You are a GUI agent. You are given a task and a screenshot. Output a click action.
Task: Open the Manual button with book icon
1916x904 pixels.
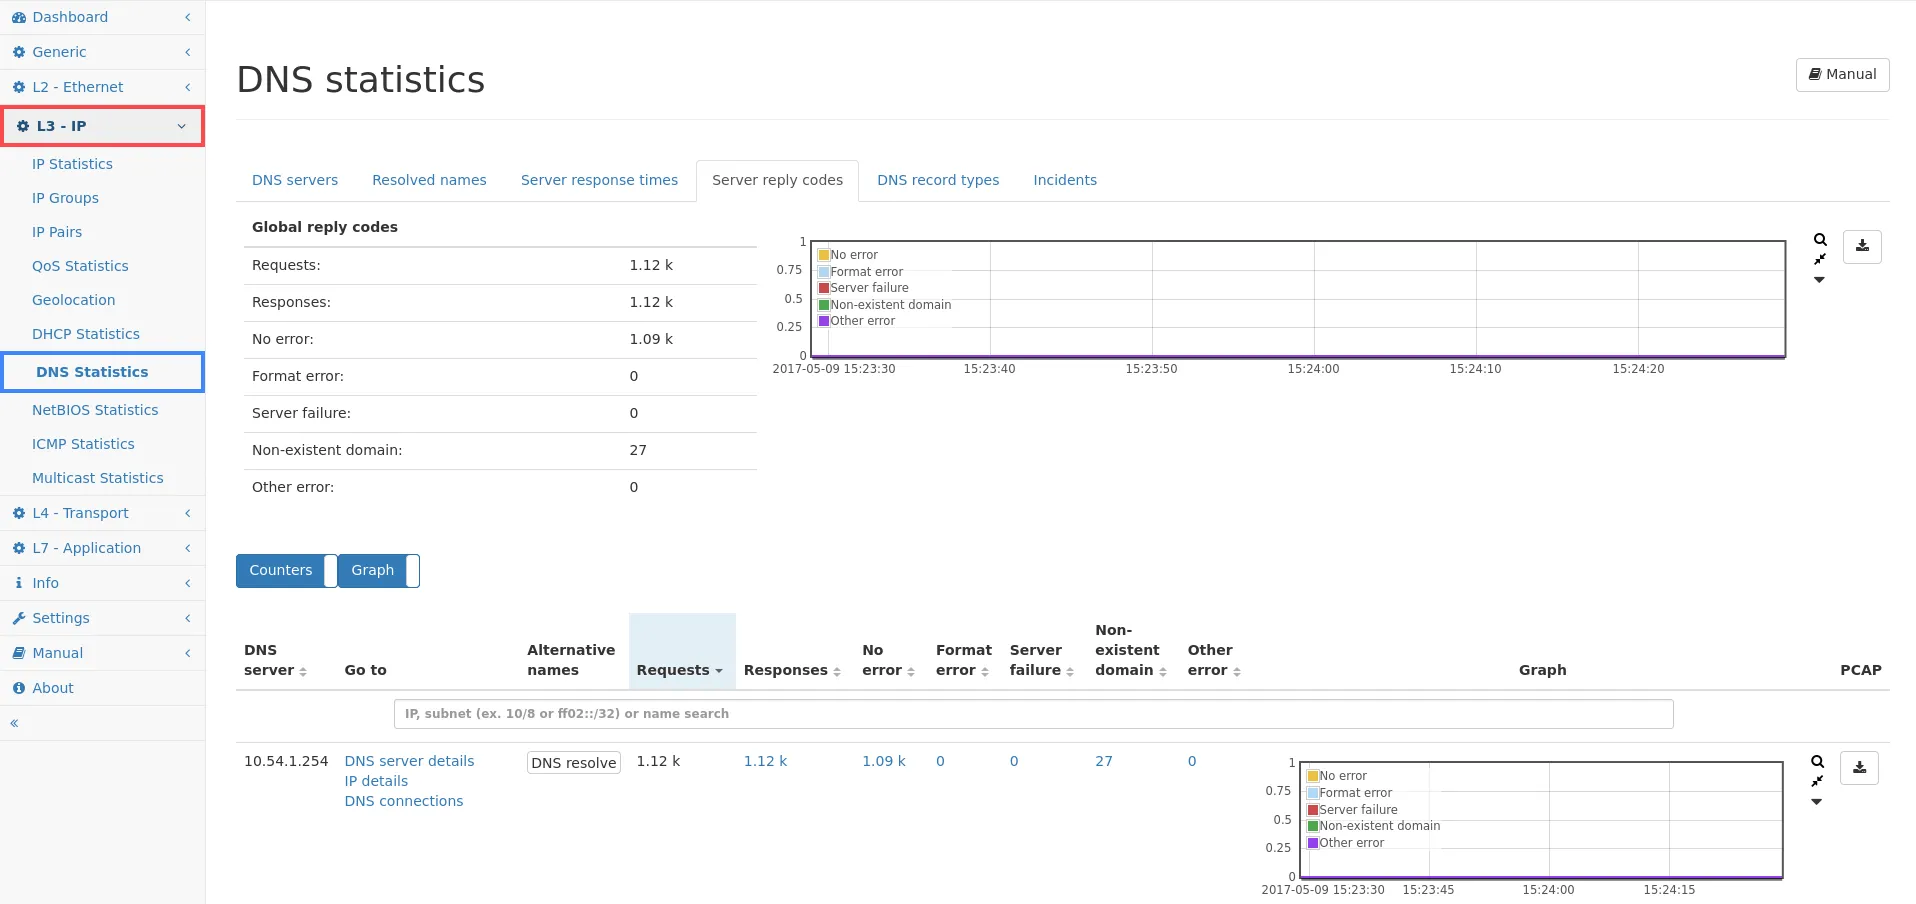click(1842, 75)
